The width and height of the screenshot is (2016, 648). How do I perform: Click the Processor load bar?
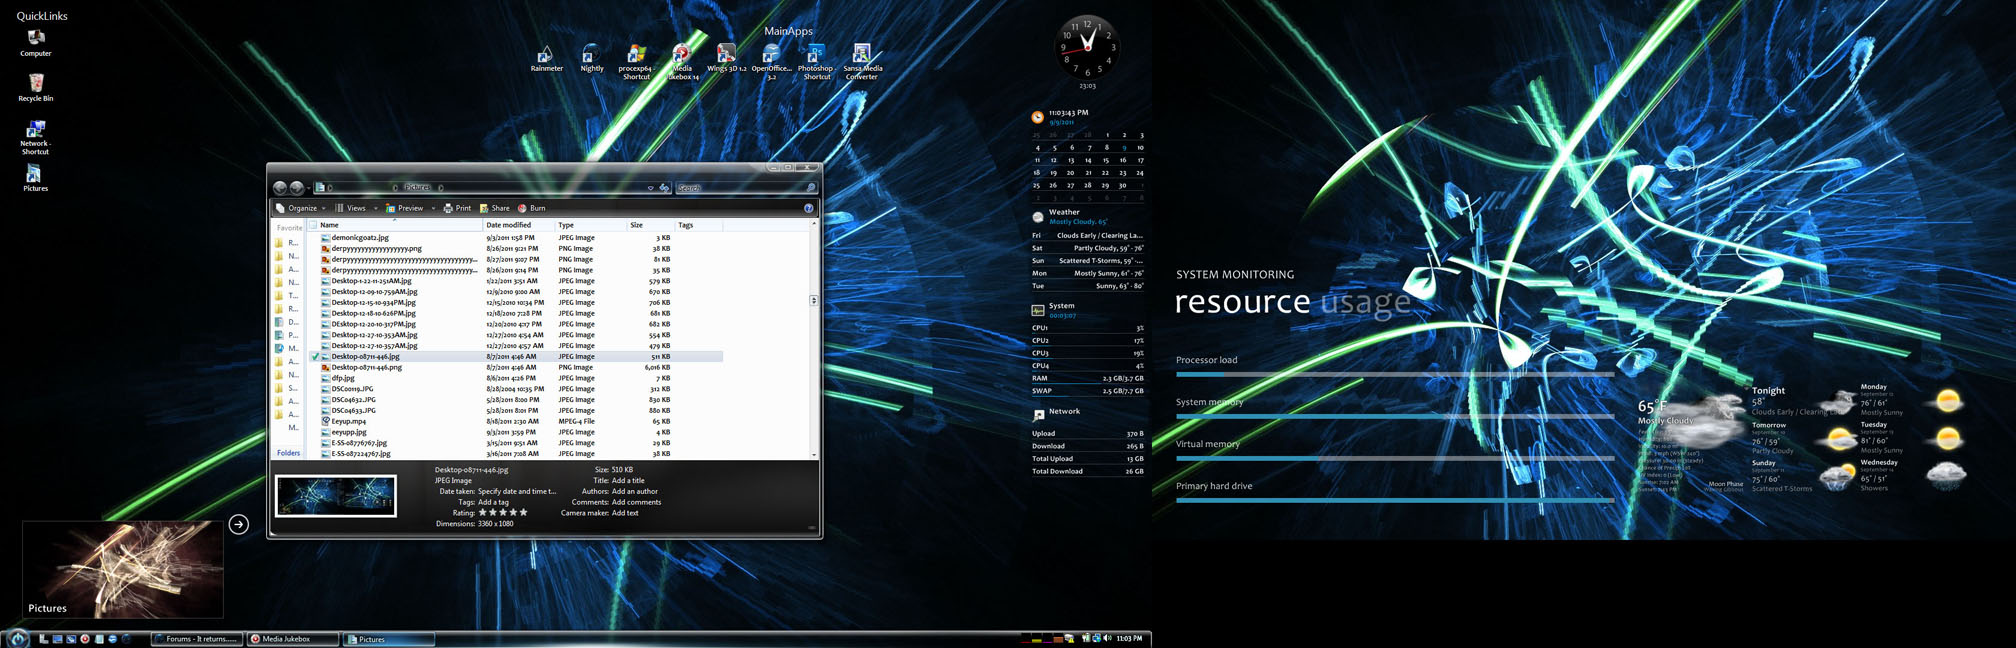(x=1395, y=374)
